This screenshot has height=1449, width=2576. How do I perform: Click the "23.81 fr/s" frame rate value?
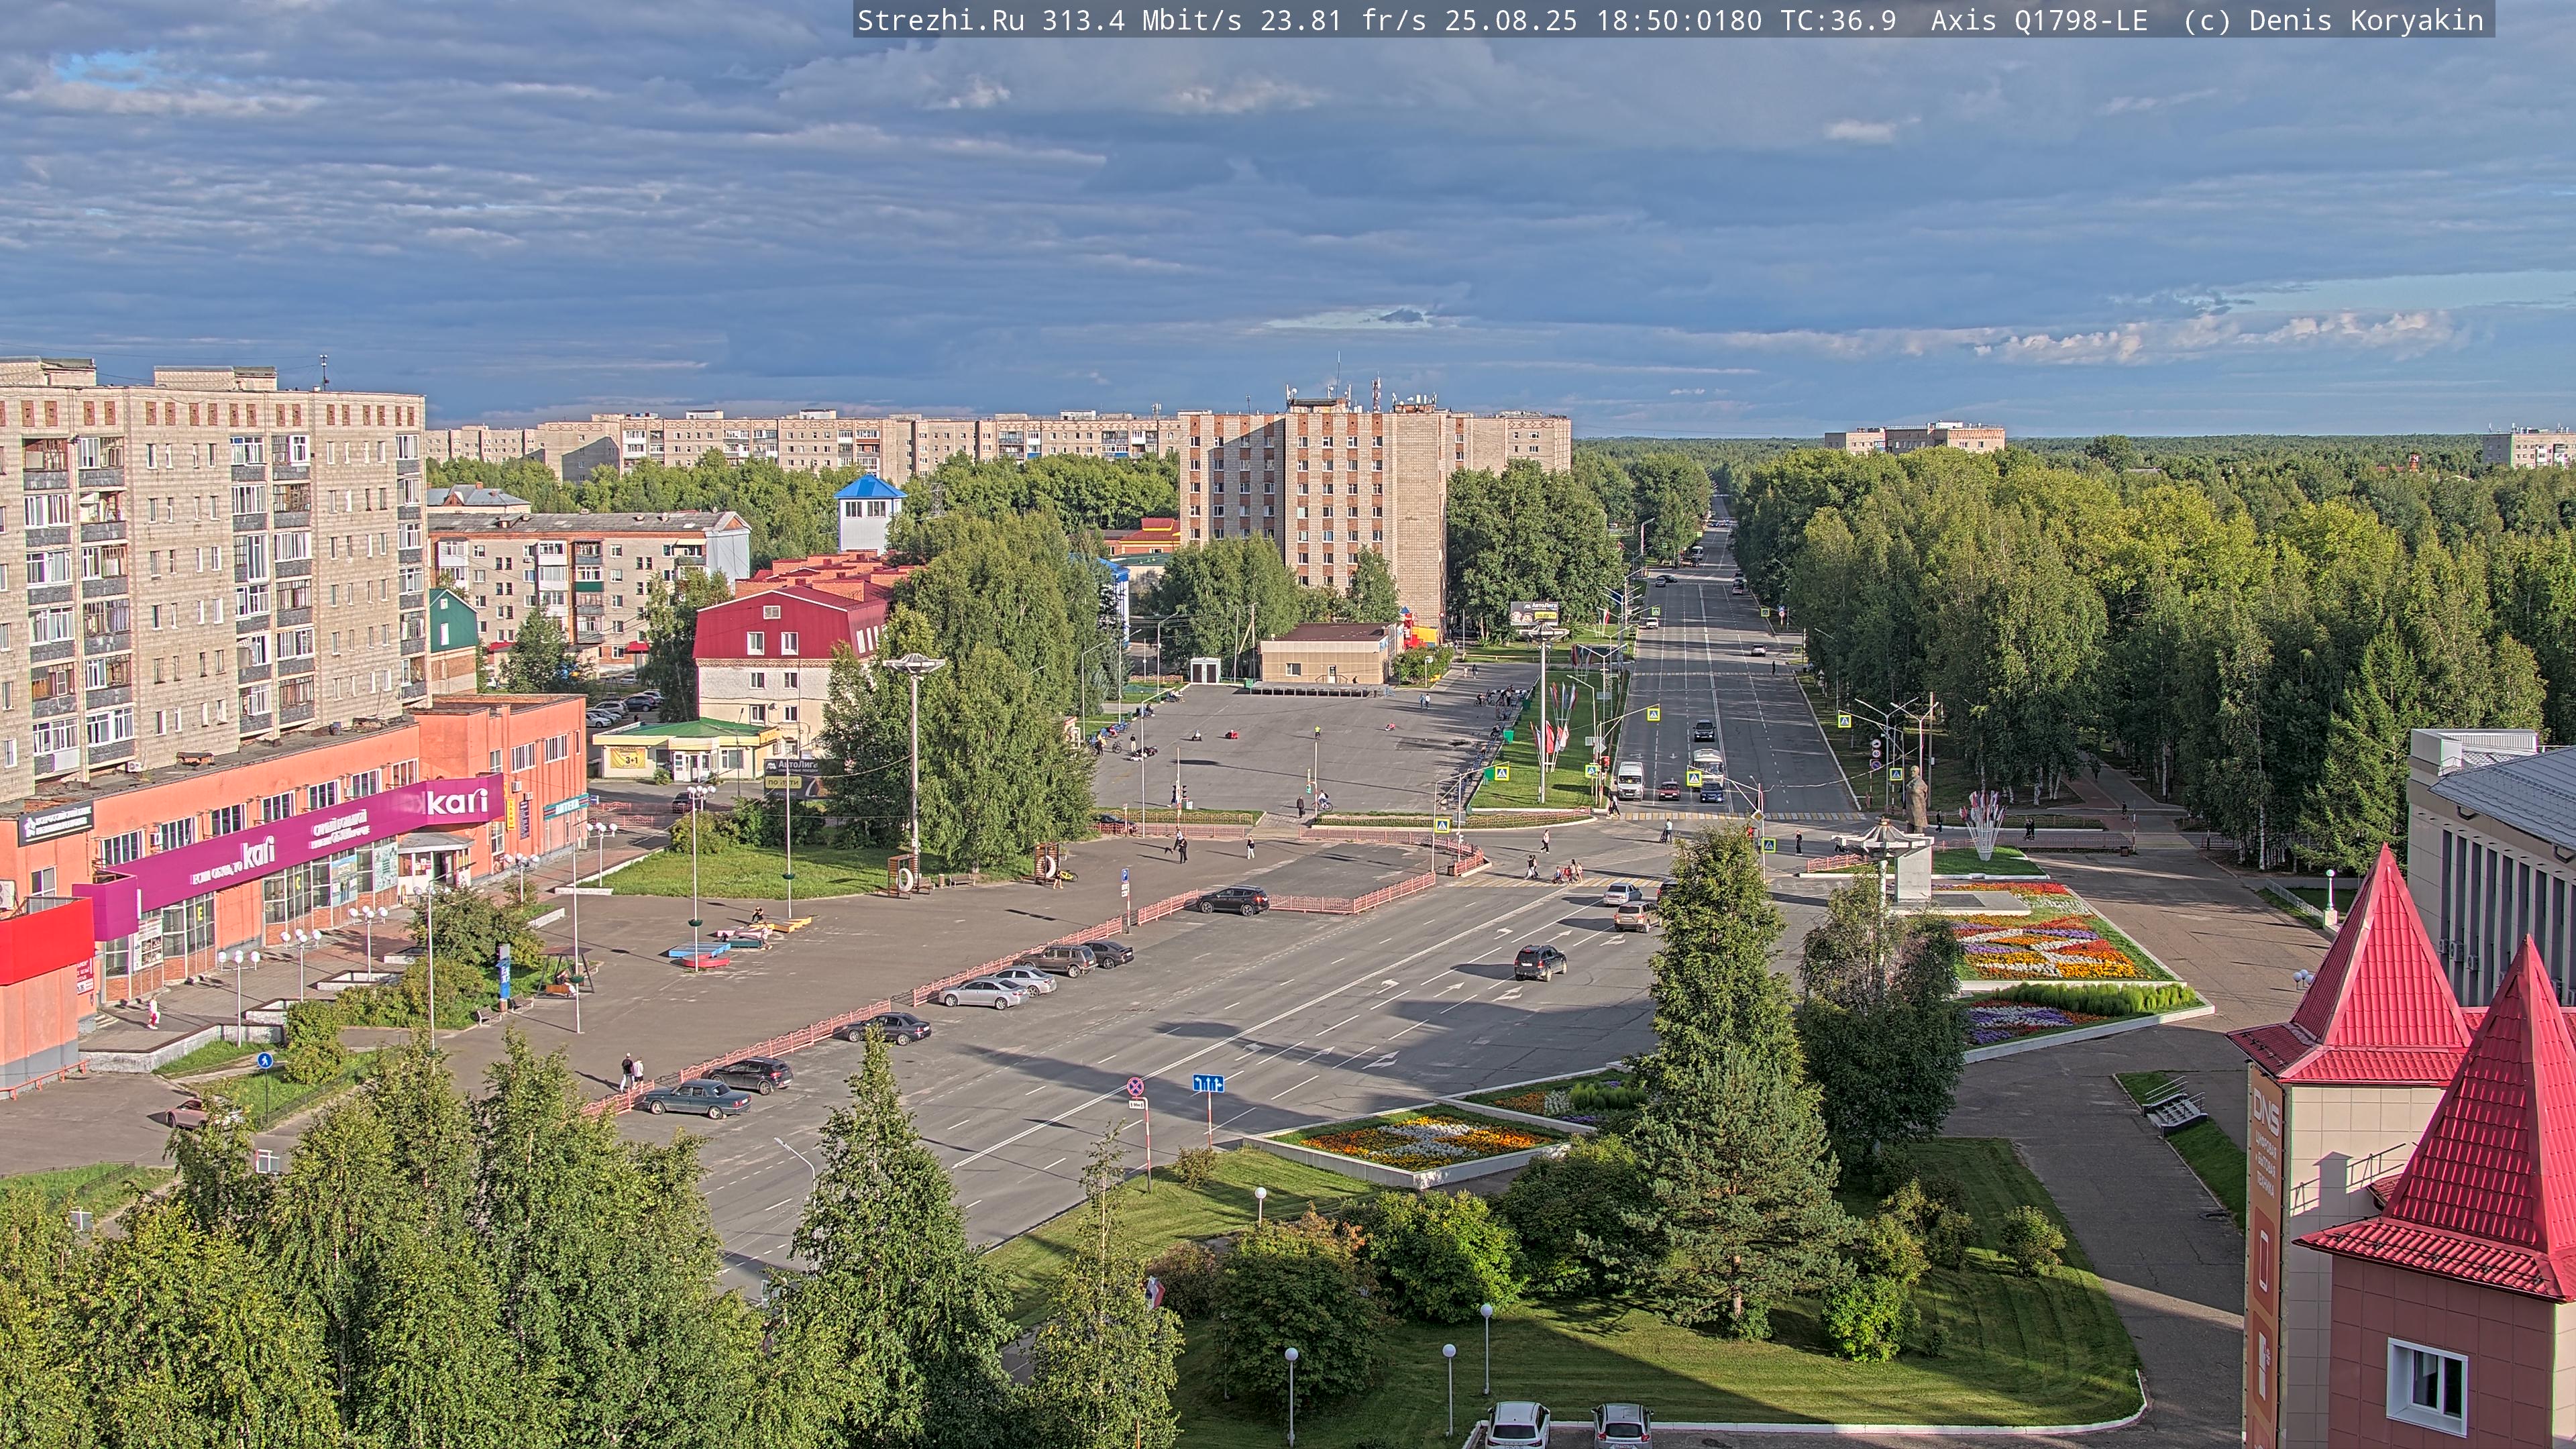1343,20
